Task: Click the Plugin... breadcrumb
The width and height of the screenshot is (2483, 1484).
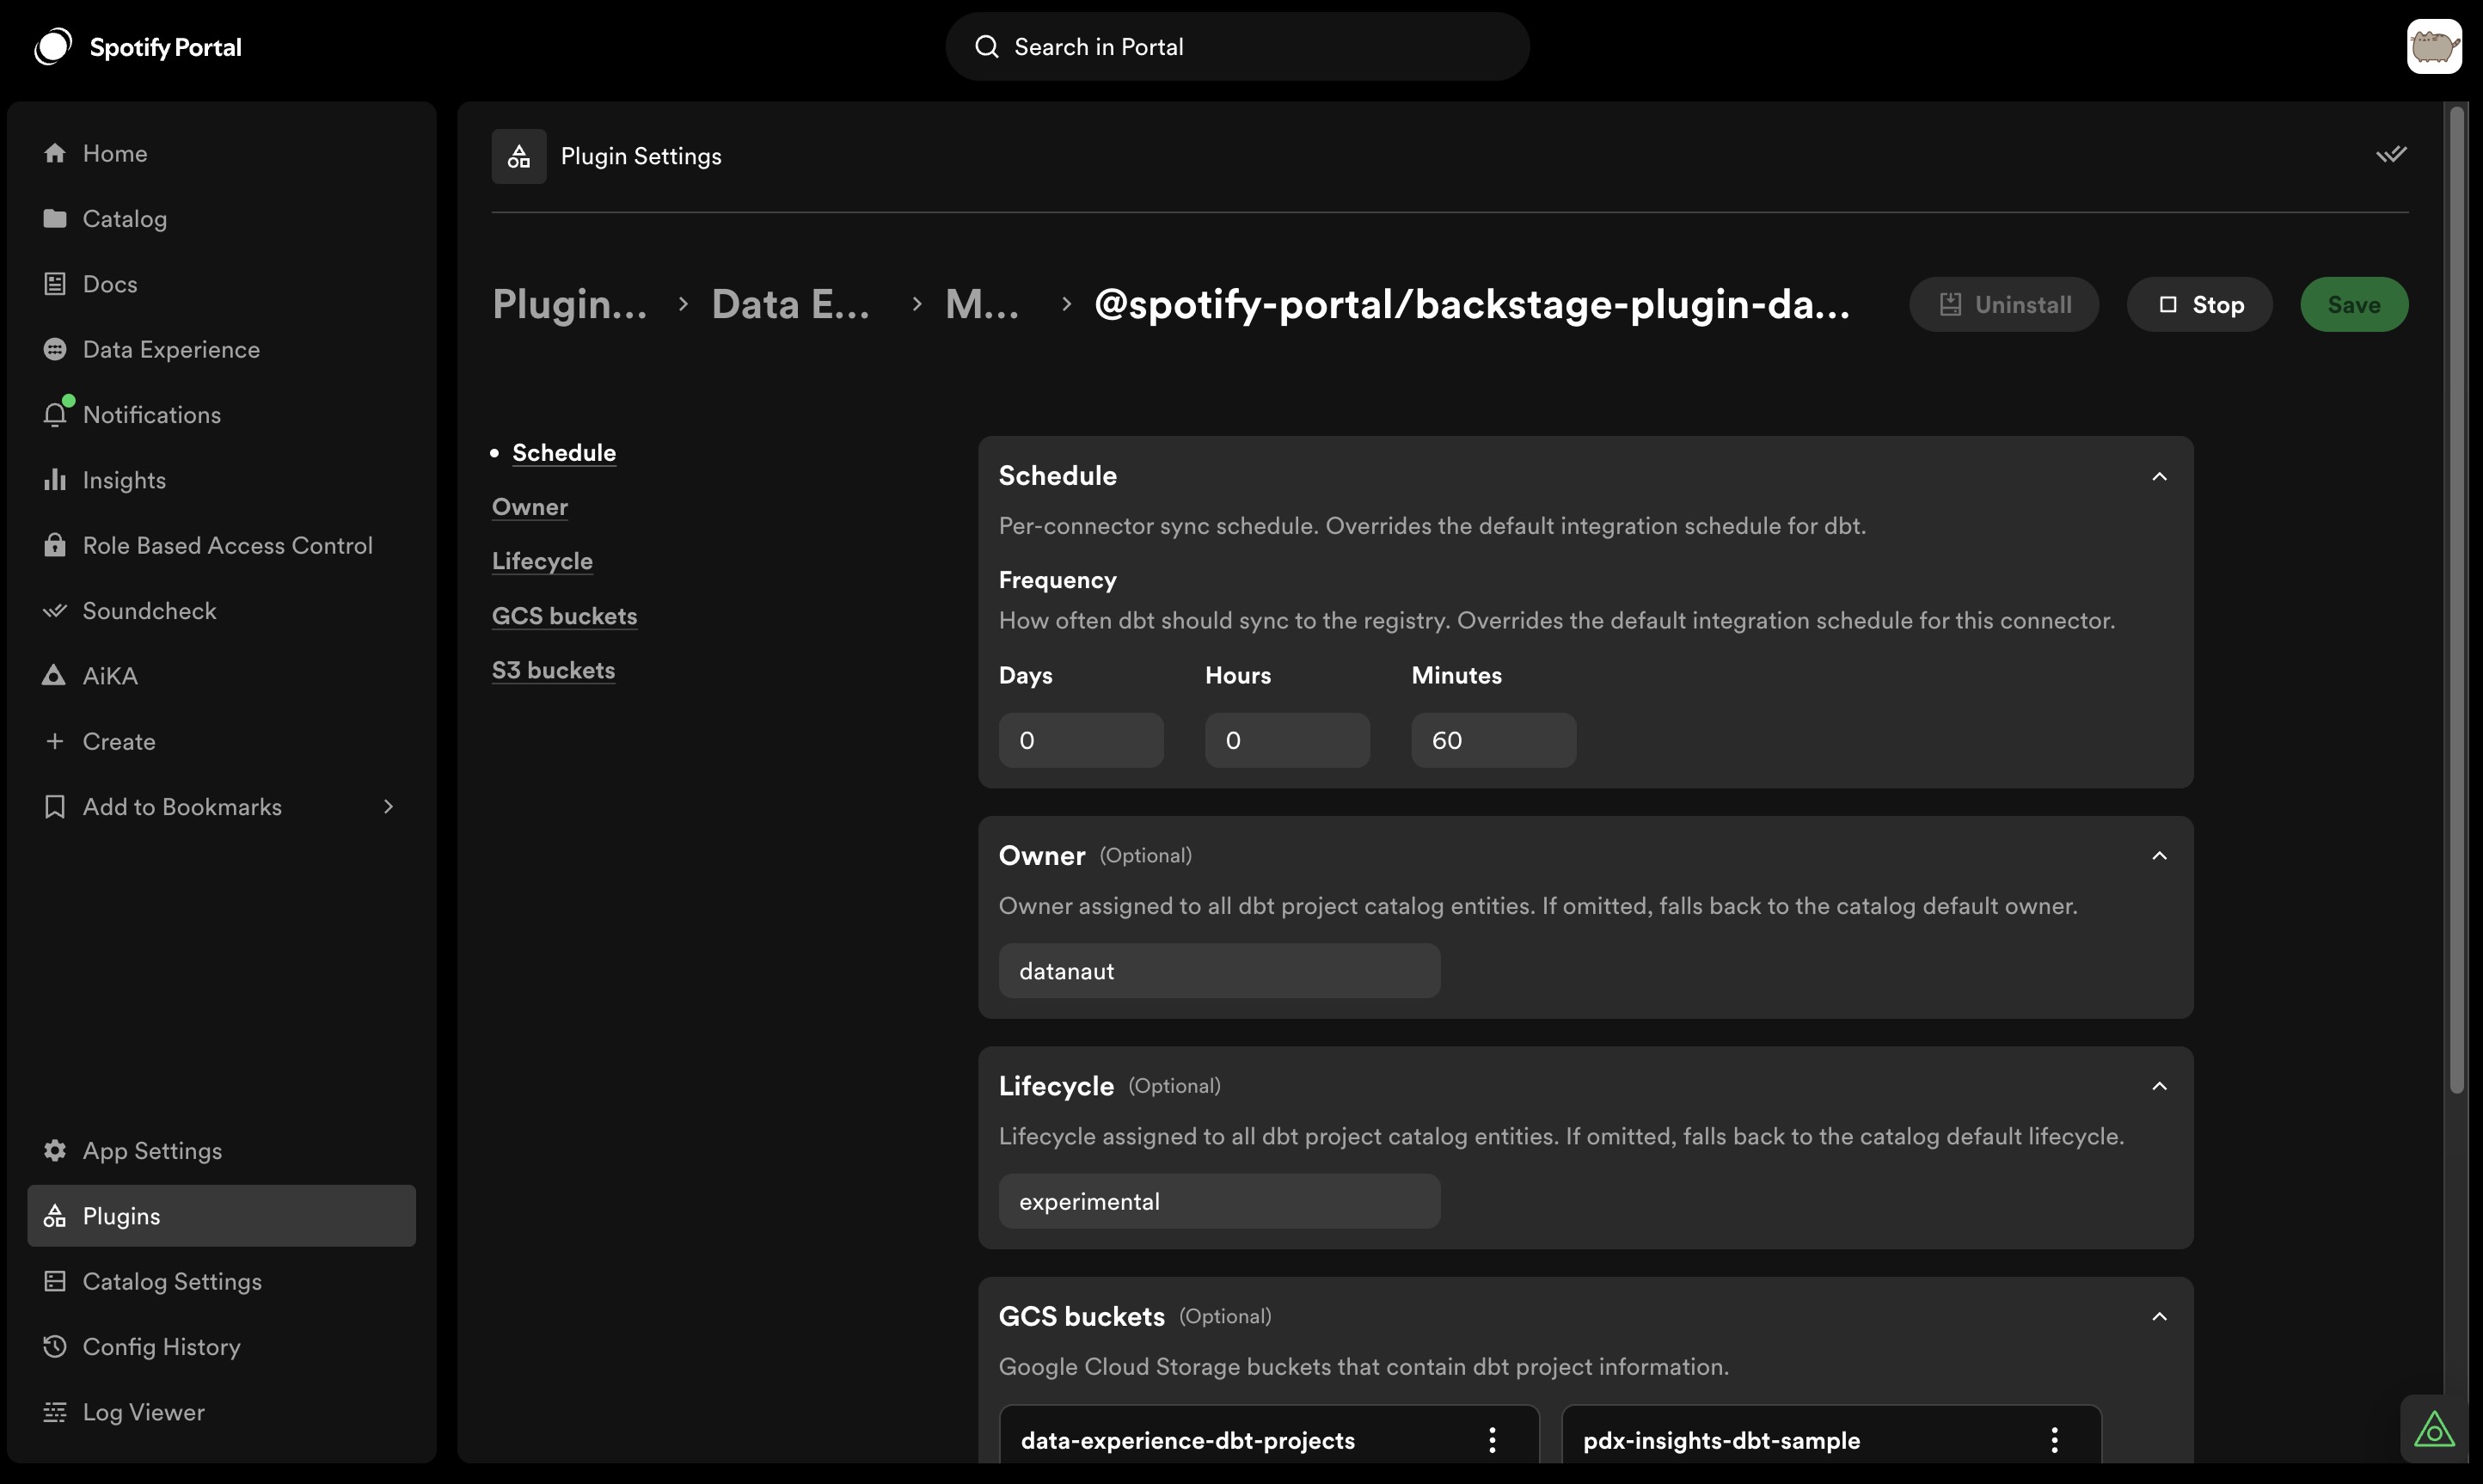Action: tap(570, 304)
